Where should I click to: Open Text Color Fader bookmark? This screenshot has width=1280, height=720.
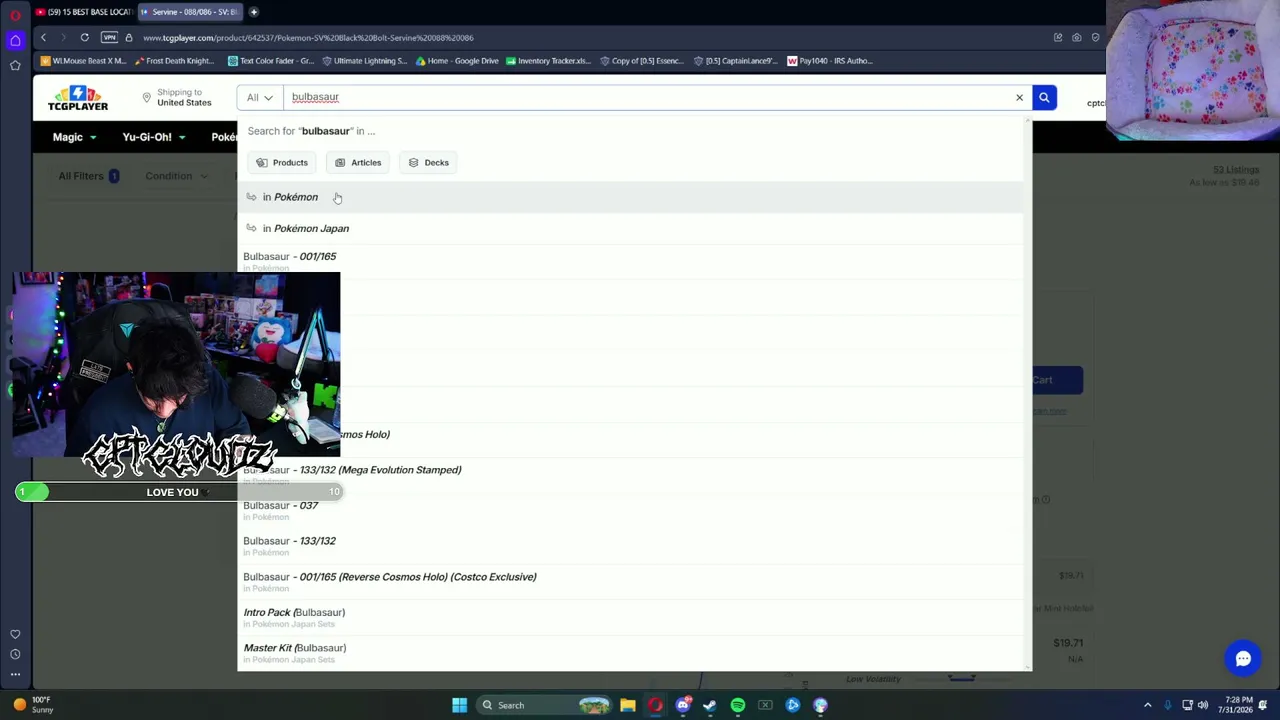[271, 61]
